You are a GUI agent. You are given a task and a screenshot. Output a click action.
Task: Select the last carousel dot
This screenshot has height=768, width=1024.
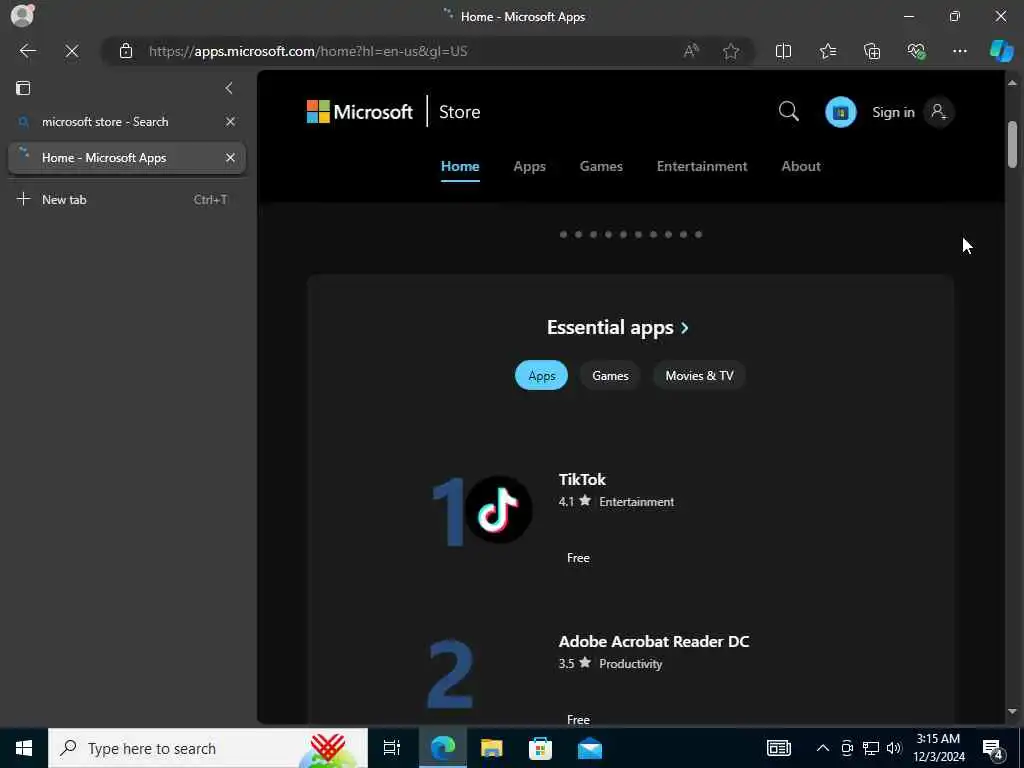point(698,234)
